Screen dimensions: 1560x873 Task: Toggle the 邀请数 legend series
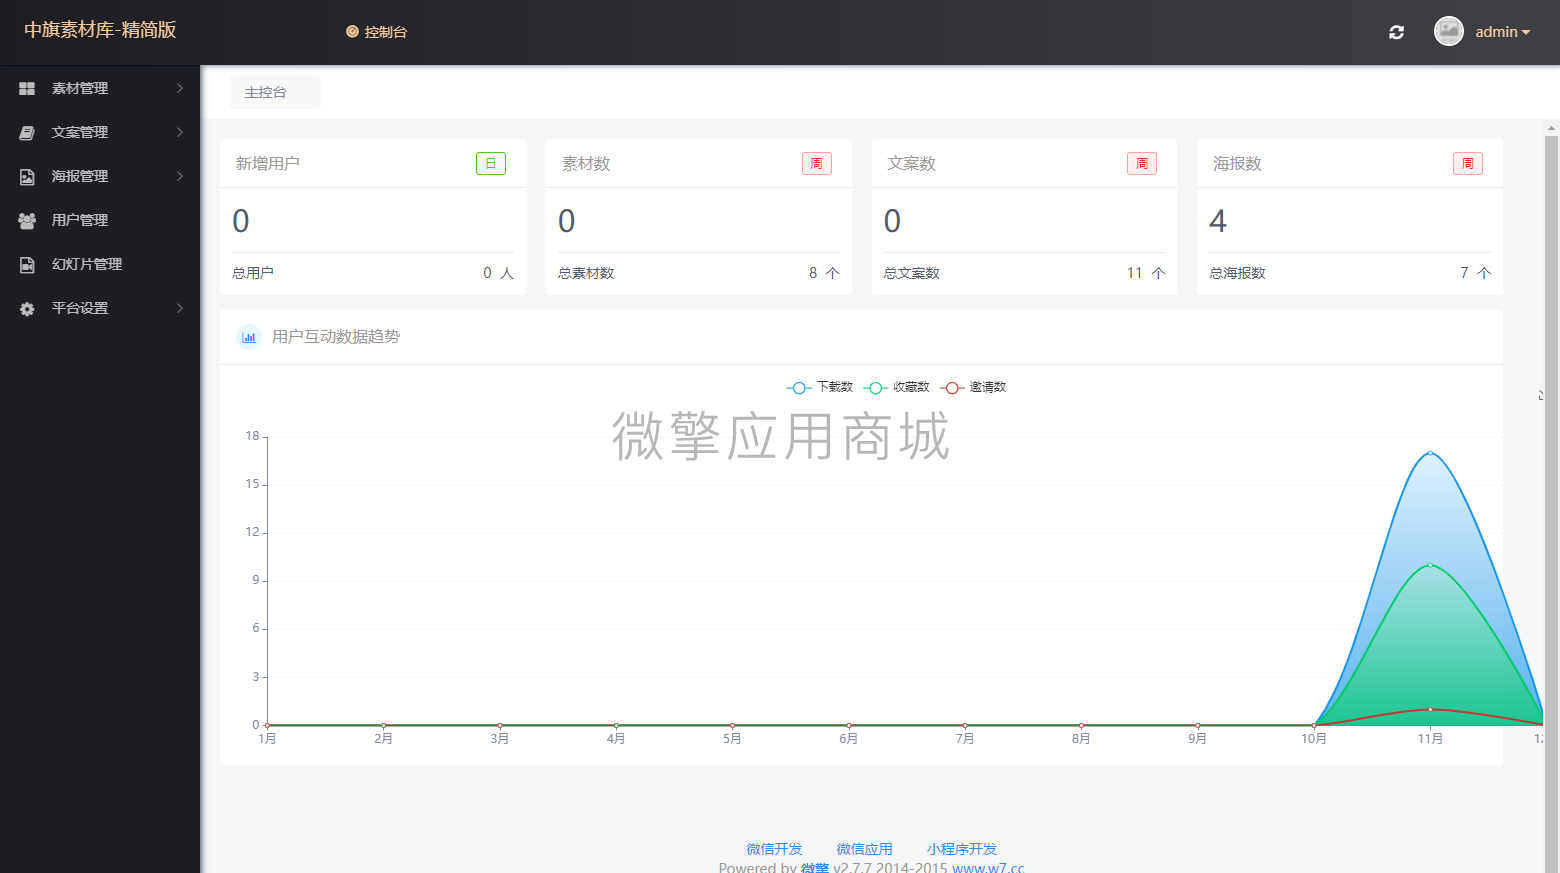click(x=972, y=387)
